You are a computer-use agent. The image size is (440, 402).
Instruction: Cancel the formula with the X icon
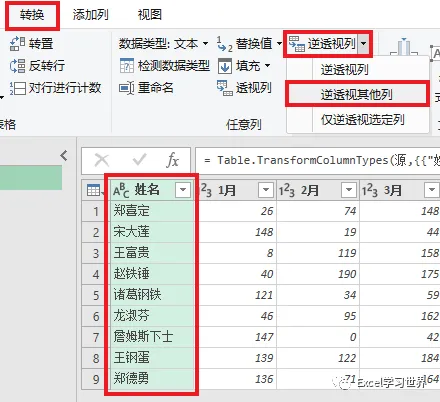click(102, 160)
